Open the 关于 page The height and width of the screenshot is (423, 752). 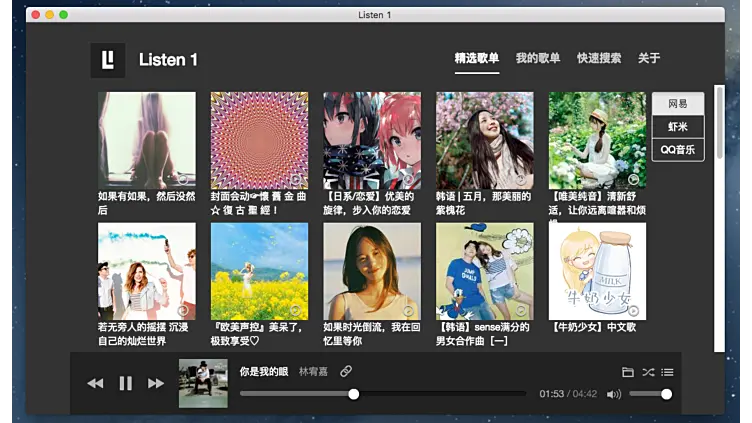click(649, 59)
